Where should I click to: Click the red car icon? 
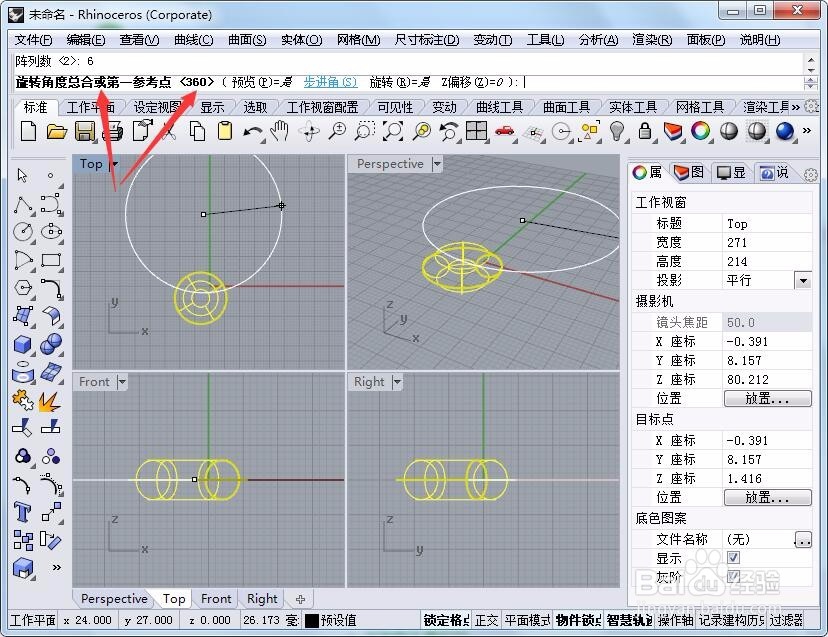505,131
